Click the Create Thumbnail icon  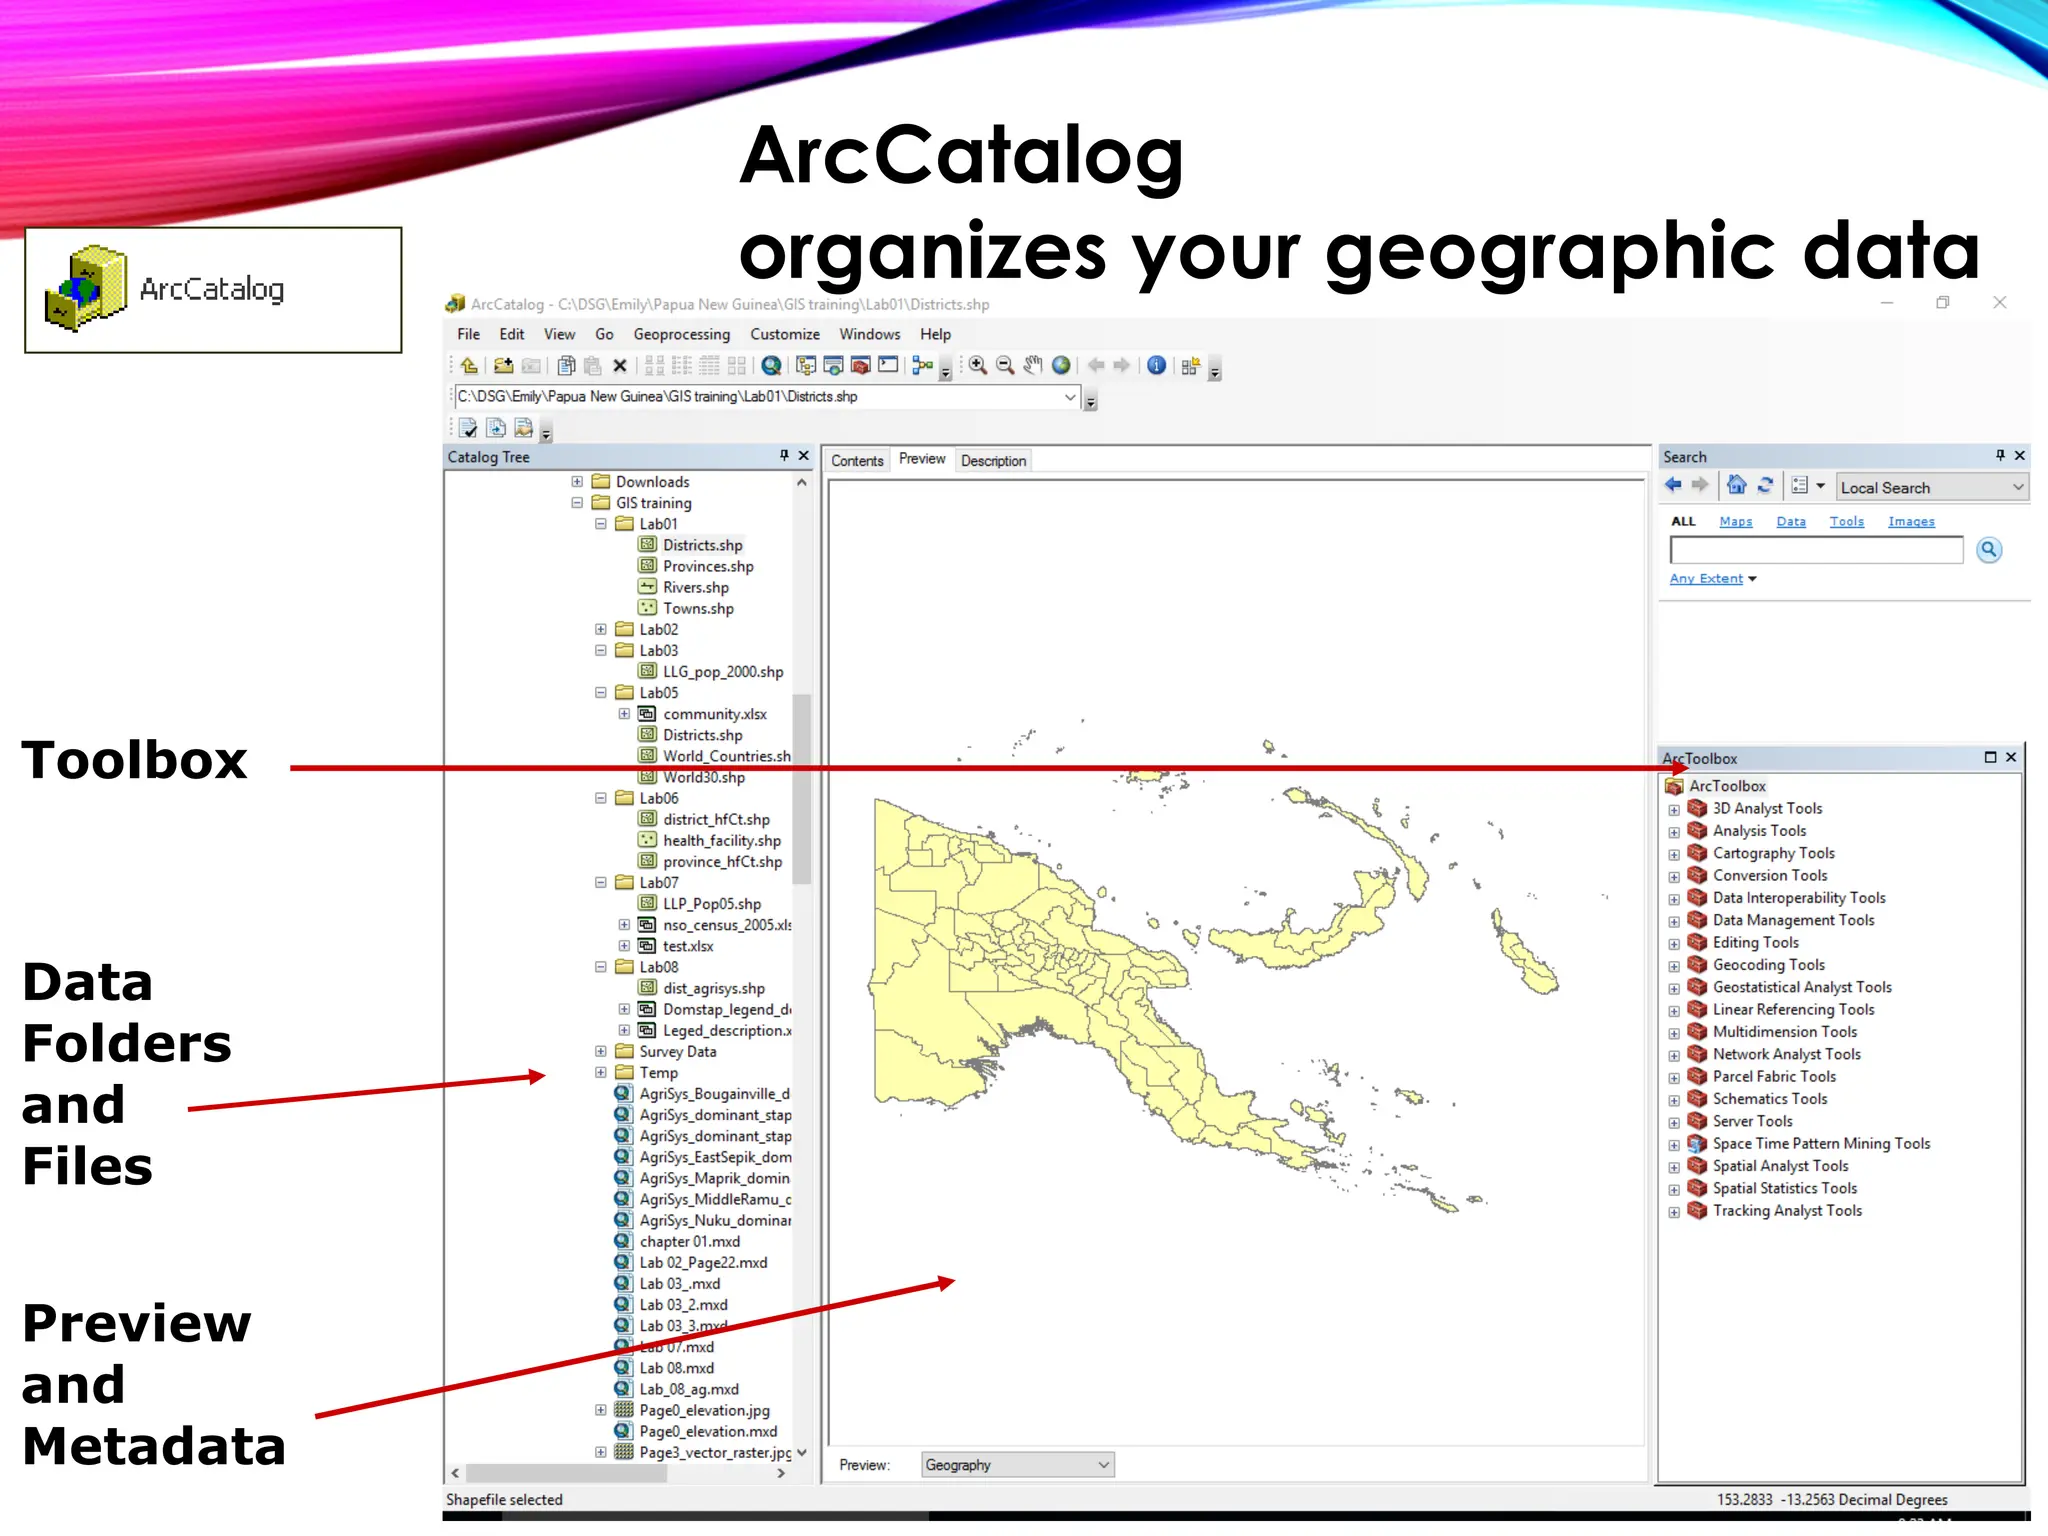click(1190, 366)
